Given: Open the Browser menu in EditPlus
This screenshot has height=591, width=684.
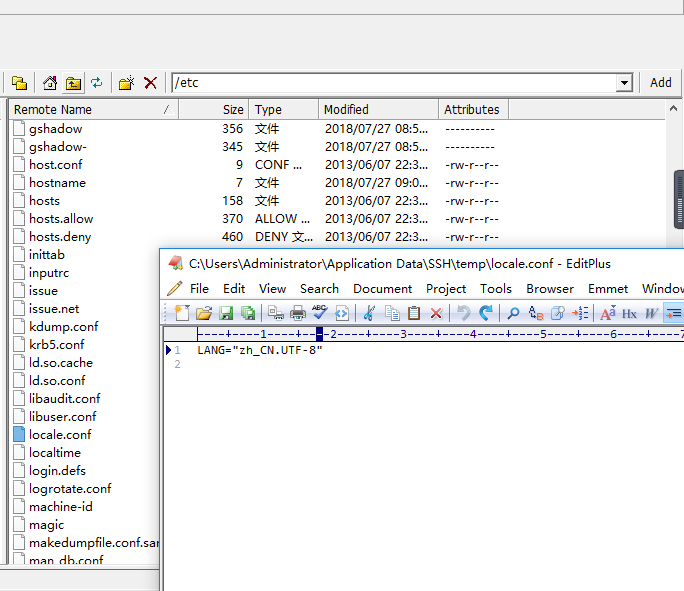Looking at the screenshot, I should tap(550, 289).
